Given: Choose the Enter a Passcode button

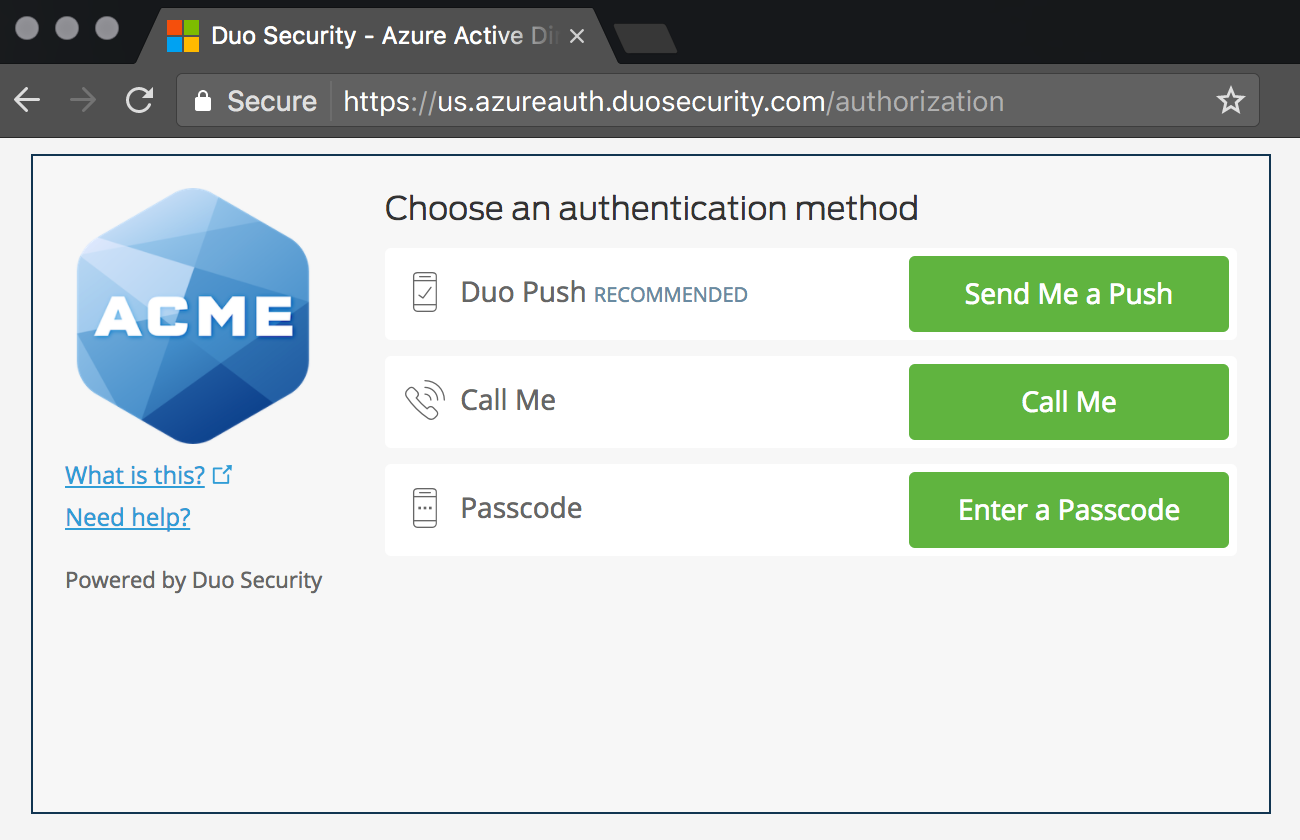Looking at the screenshot, I should 1068,510.
